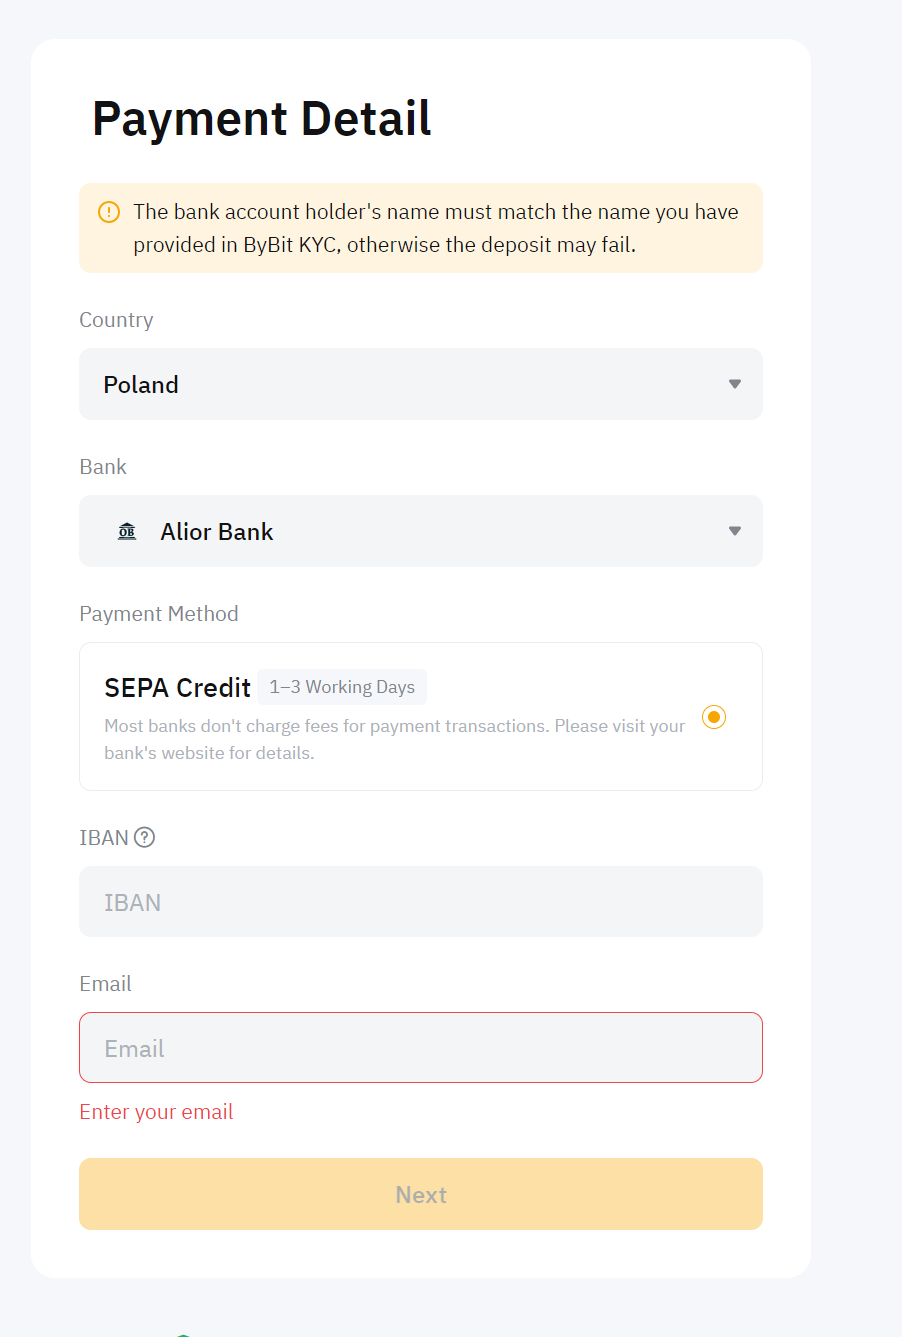Click the Payment Detail heading

(261, 119)
